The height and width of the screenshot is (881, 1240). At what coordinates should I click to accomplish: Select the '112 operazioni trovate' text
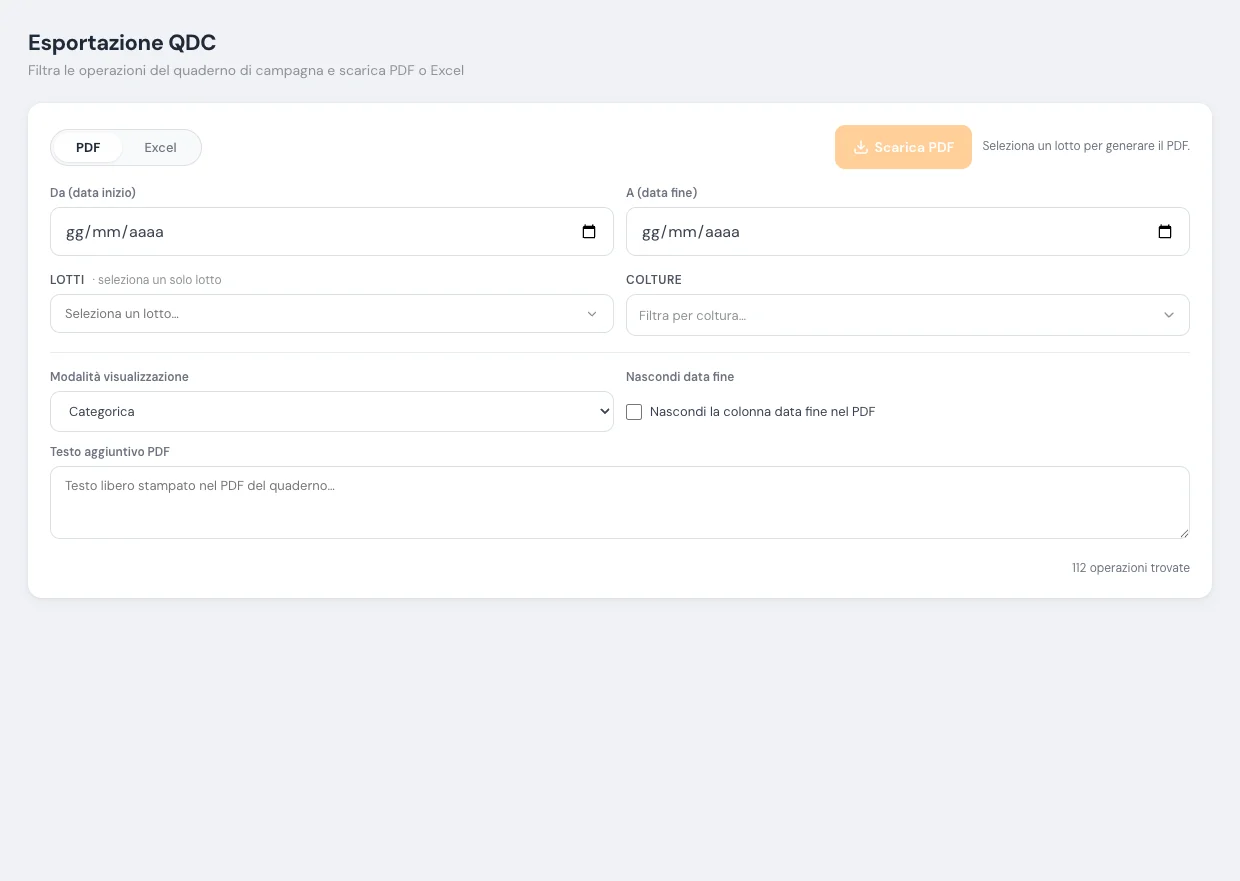tap(1131, 568)
